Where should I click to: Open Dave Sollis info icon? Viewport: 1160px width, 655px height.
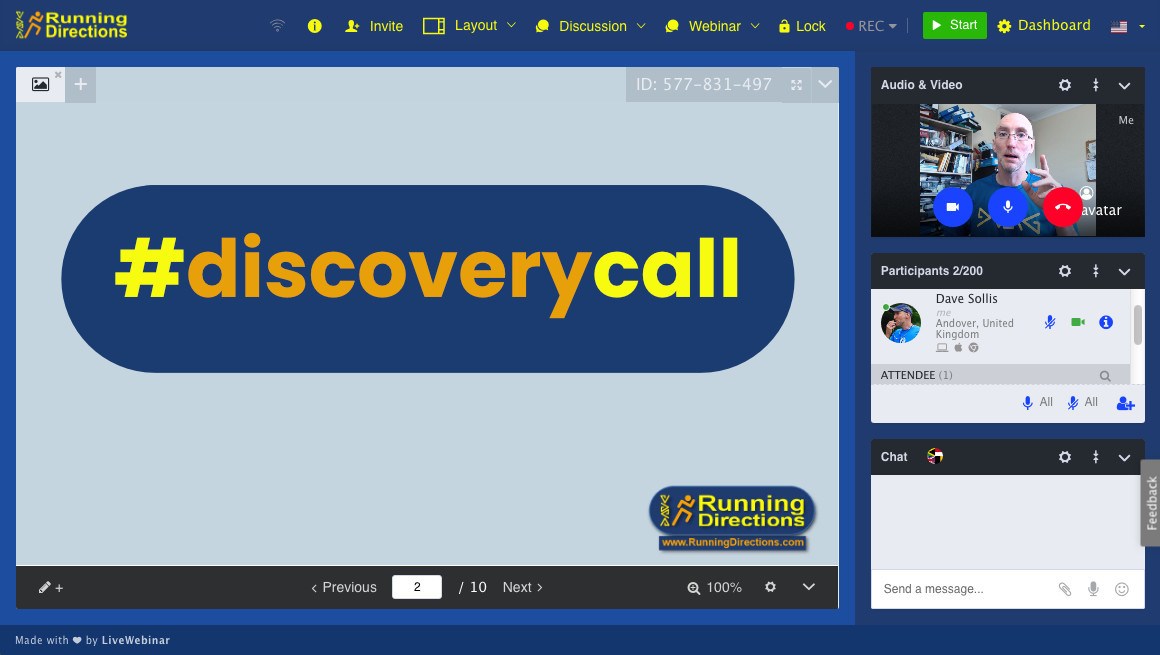pyautogui.click(x=1106, y=322)
